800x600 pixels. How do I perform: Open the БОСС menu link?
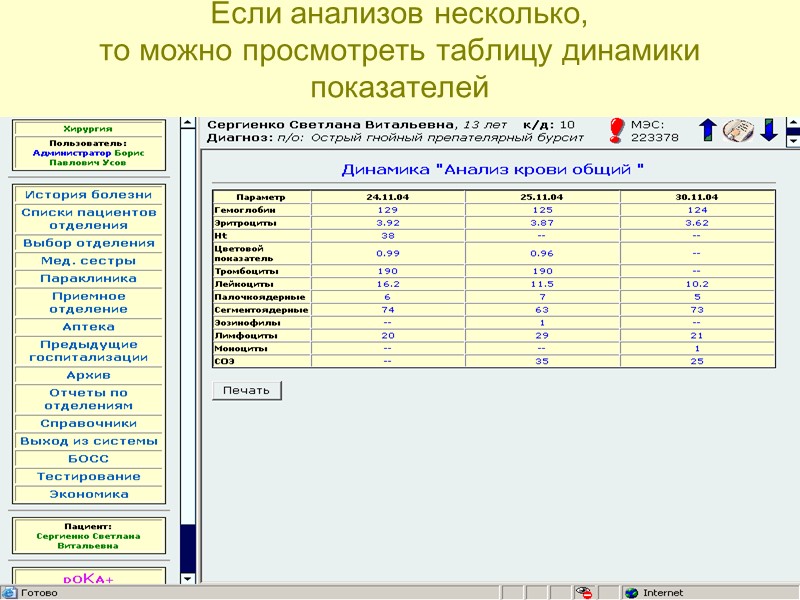pos(88,459)
